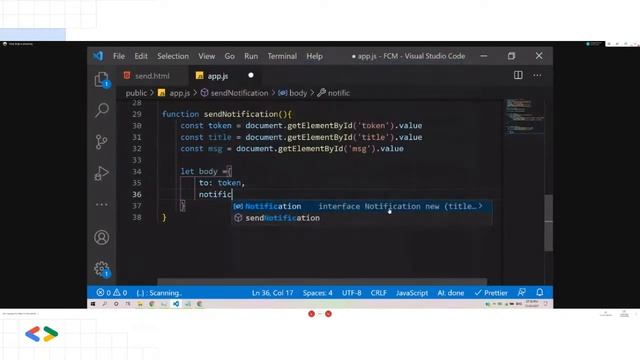Change file encoding UTF-8
The width and height of the screenshot is (640, 360).
tap(351, 293)
